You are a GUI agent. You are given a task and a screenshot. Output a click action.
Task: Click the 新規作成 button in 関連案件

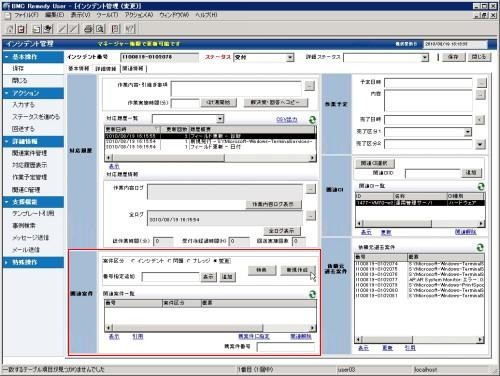coord(297,270)
